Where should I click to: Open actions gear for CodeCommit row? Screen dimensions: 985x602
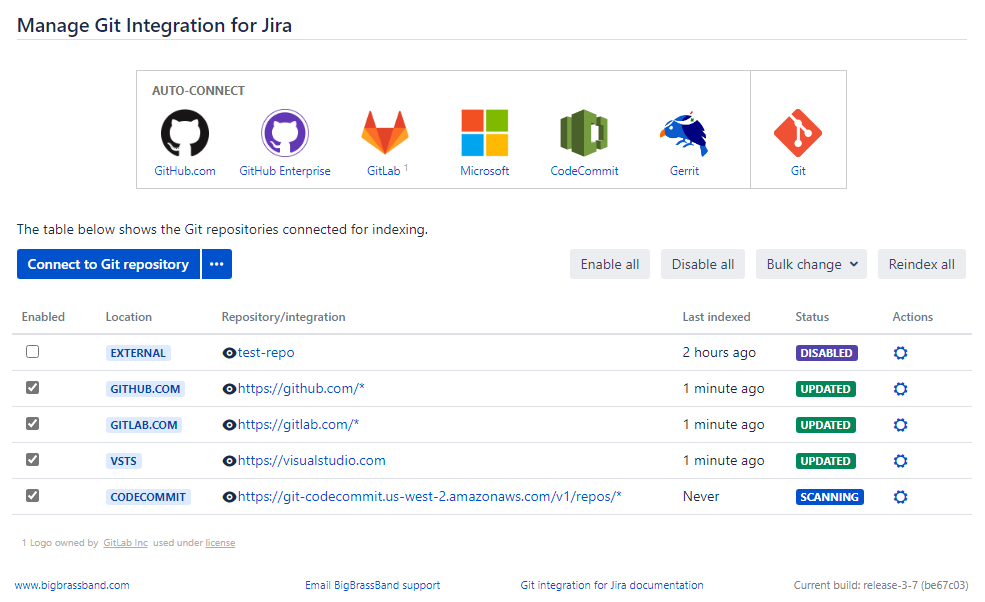coord(900,497)
